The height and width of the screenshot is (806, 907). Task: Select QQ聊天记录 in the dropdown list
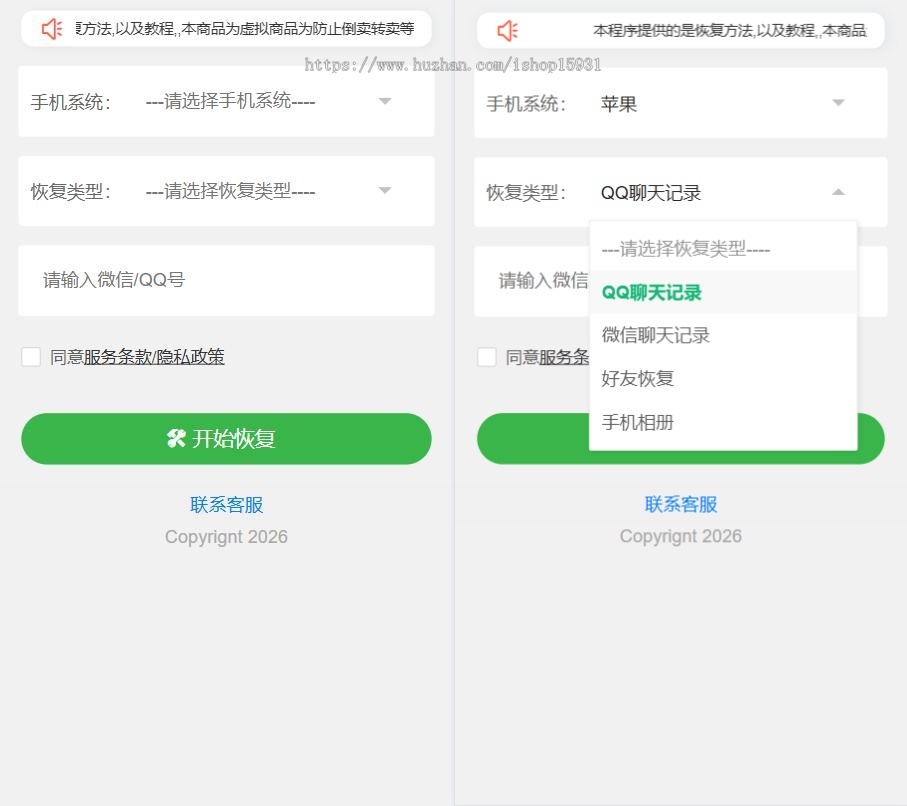(723, 292)
